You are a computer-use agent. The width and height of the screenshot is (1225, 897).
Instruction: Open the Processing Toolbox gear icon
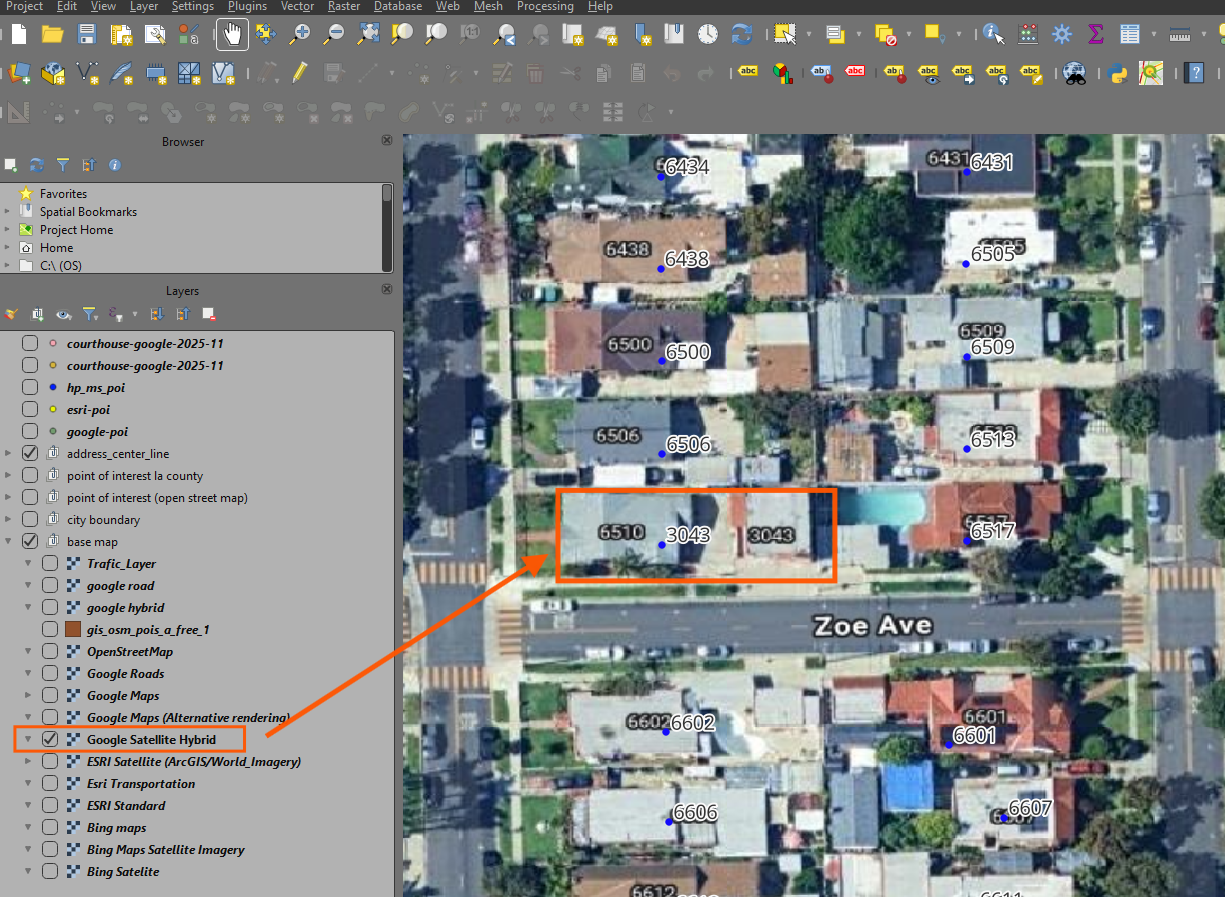point(1061,35)
